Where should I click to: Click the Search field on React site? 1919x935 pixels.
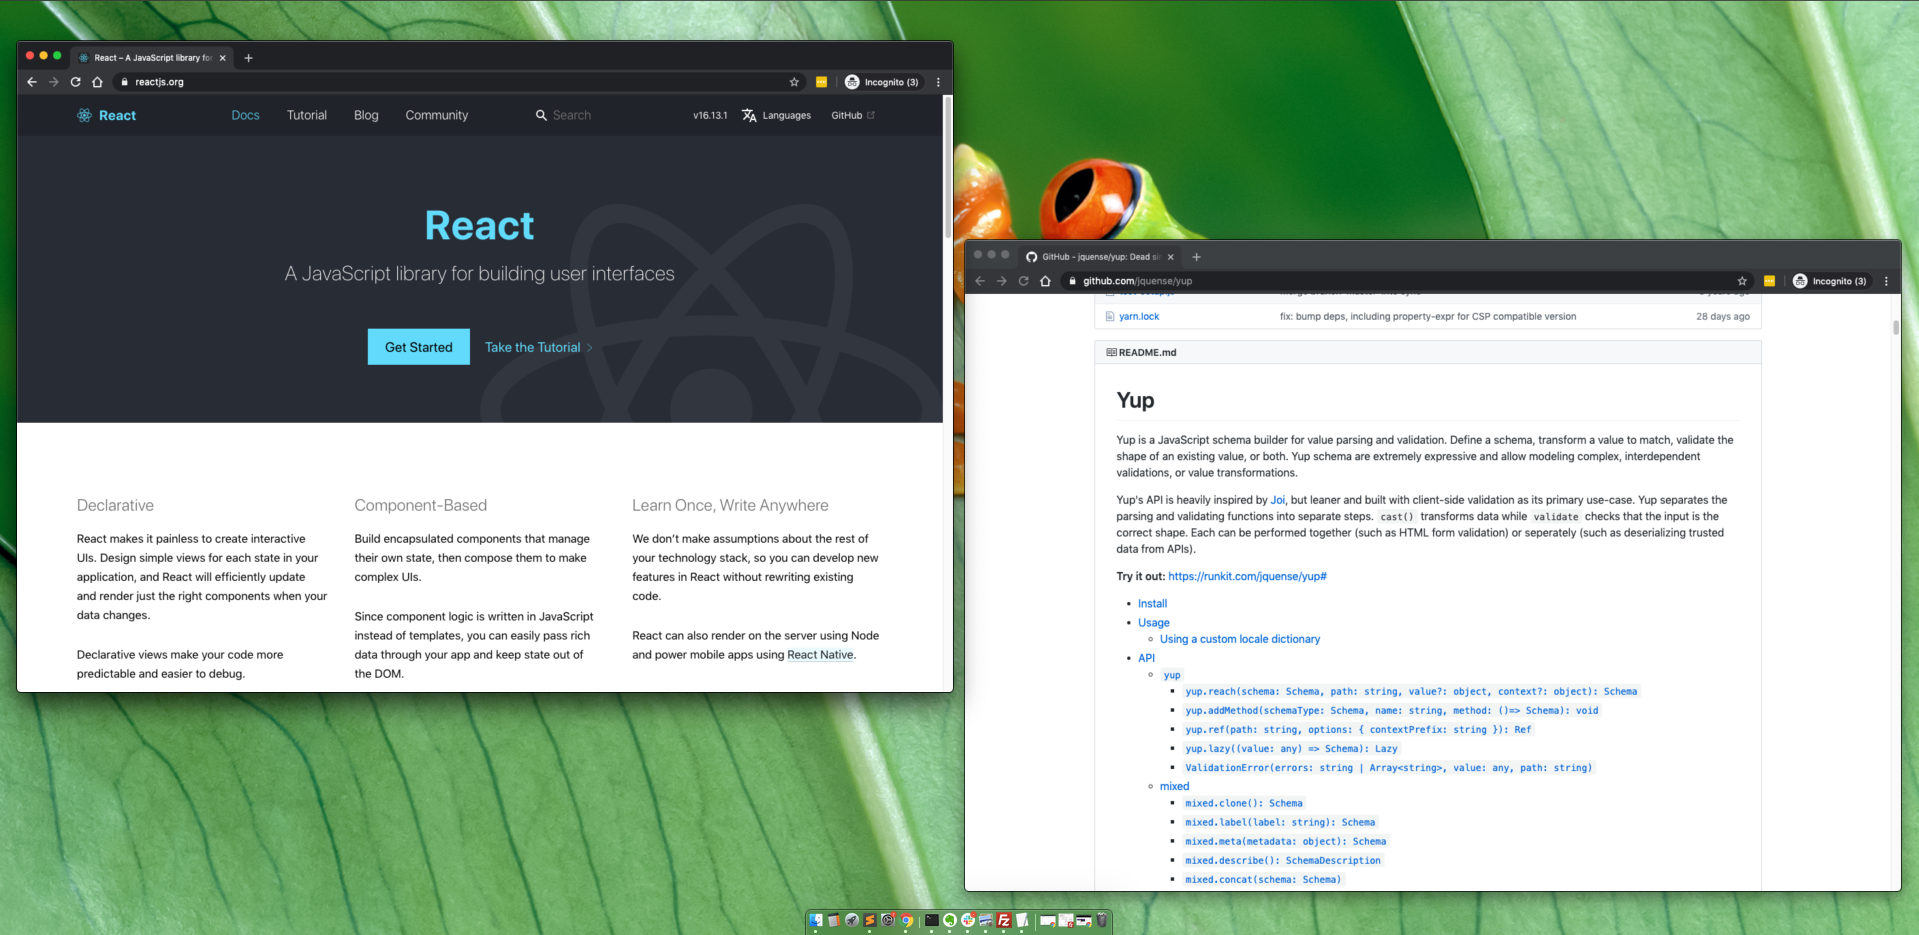coord(572,115)
